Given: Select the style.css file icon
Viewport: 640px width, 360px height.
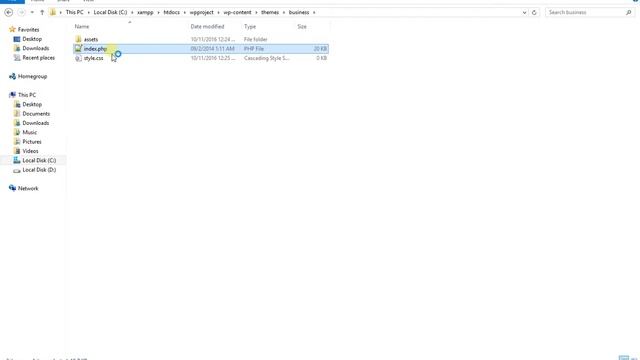Looking at the screenshot, I should pyautogui.click(x=78, y=58).
